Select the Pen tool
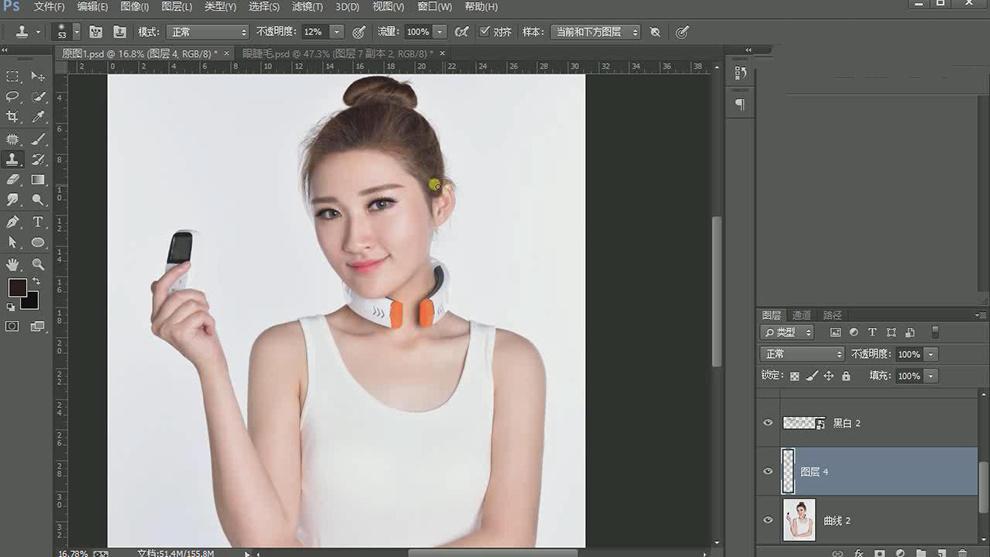This screenshot has height=557, width=990. coord(13,222)
